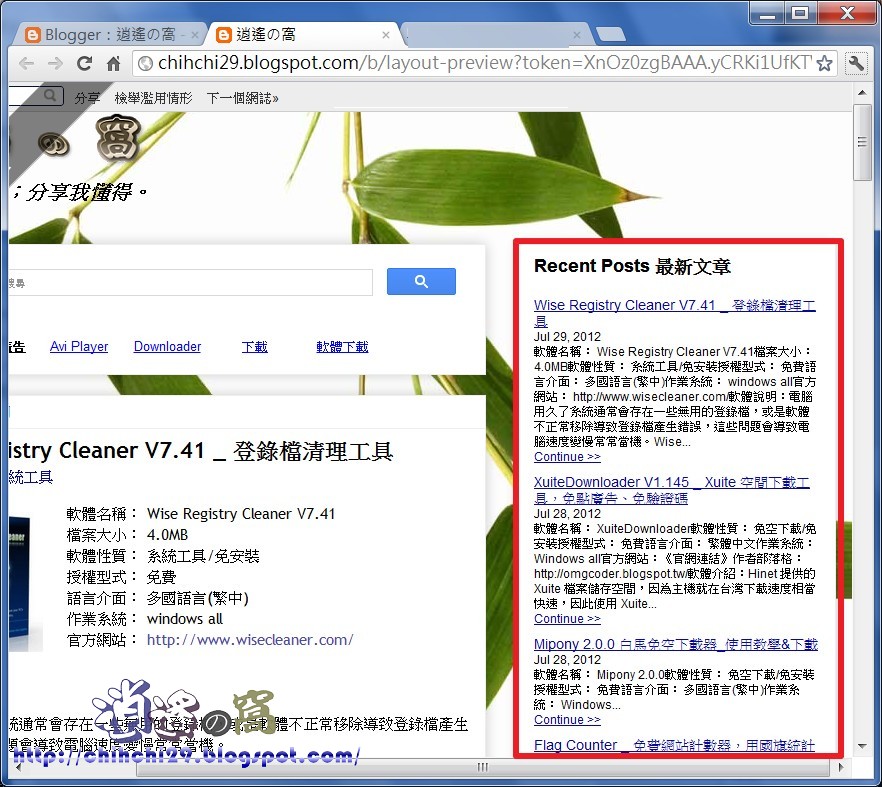The image size is (882, 787).
Task: Open the Avi Player label link
Action: pyautogui.click(x=79, y=347)
